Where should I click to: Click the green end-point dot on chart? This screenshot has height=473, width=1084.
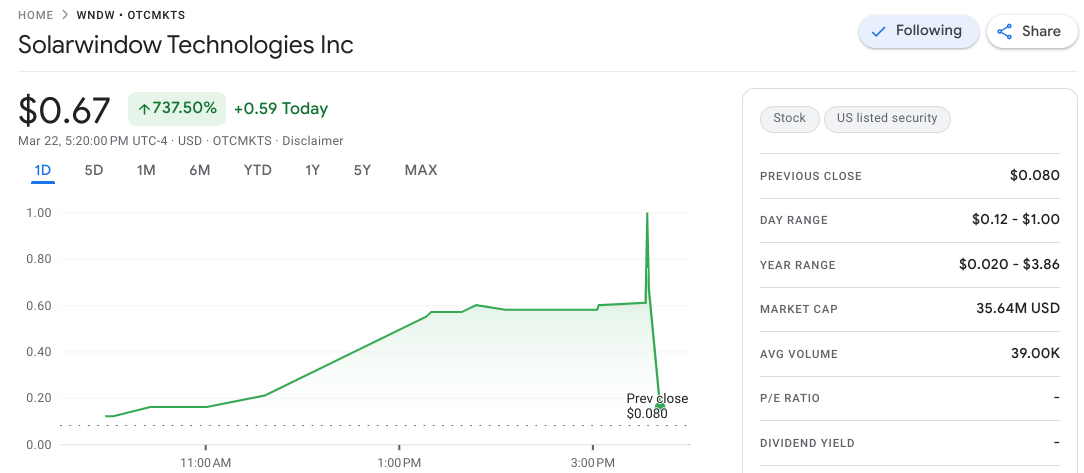pos(660,405)
